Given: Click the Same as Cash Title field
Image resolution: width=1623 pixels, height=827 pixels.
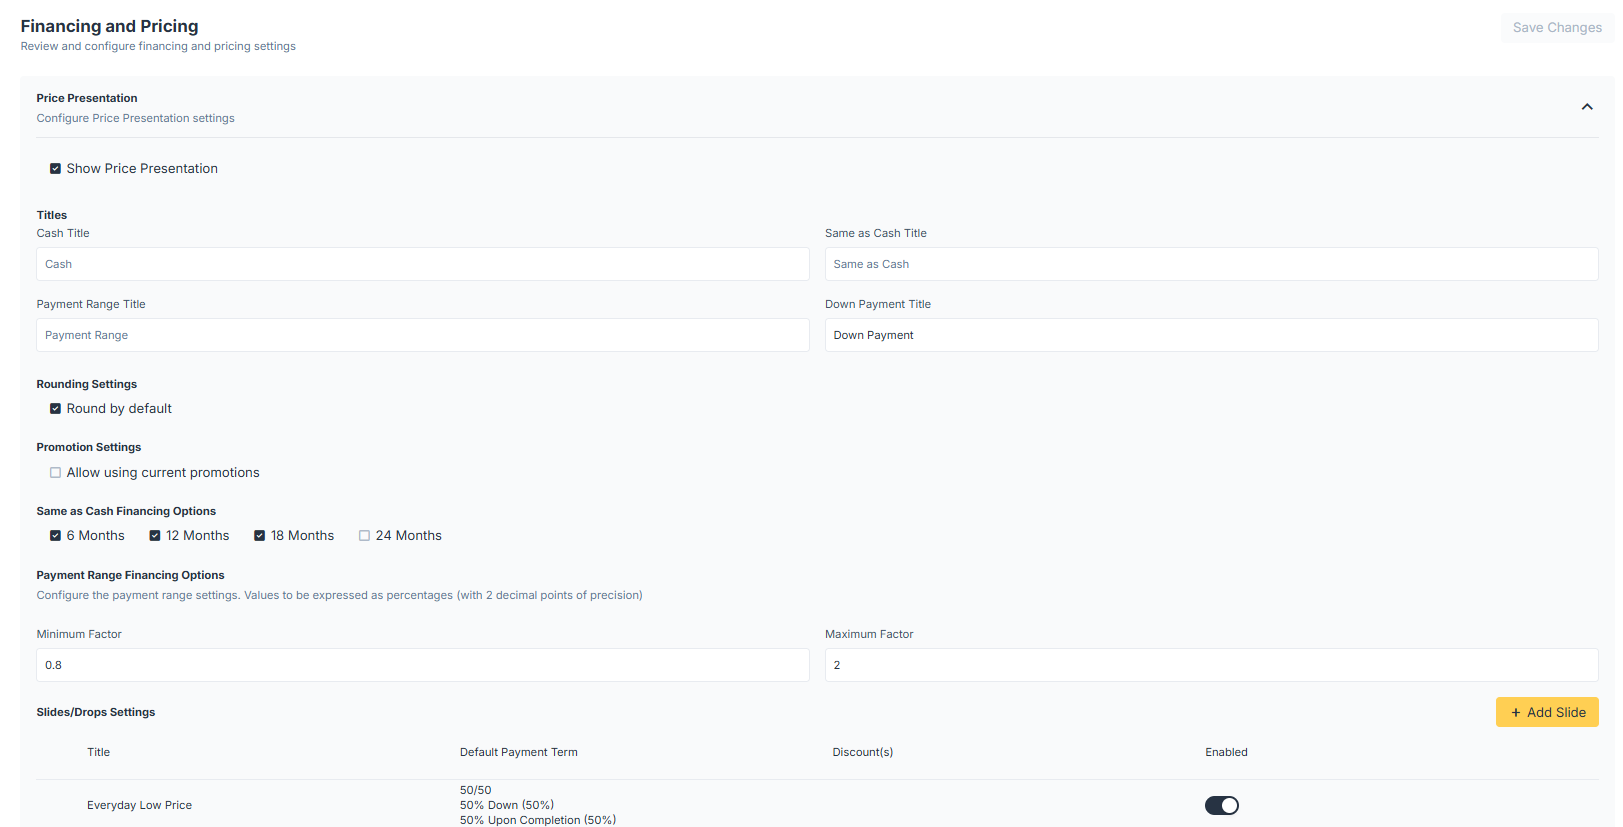Looking at the screenshot, I should (1210, 264).
